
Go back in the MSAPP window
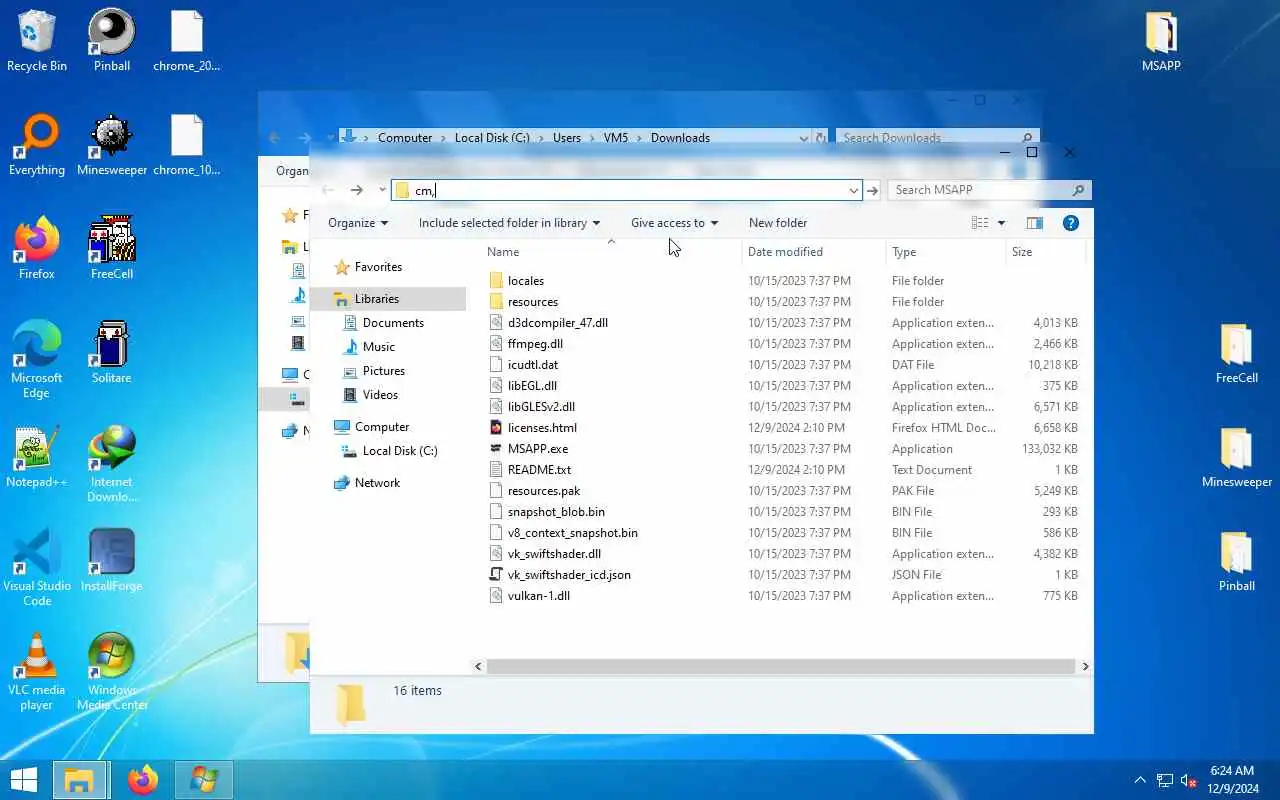[x=328, y=190]
